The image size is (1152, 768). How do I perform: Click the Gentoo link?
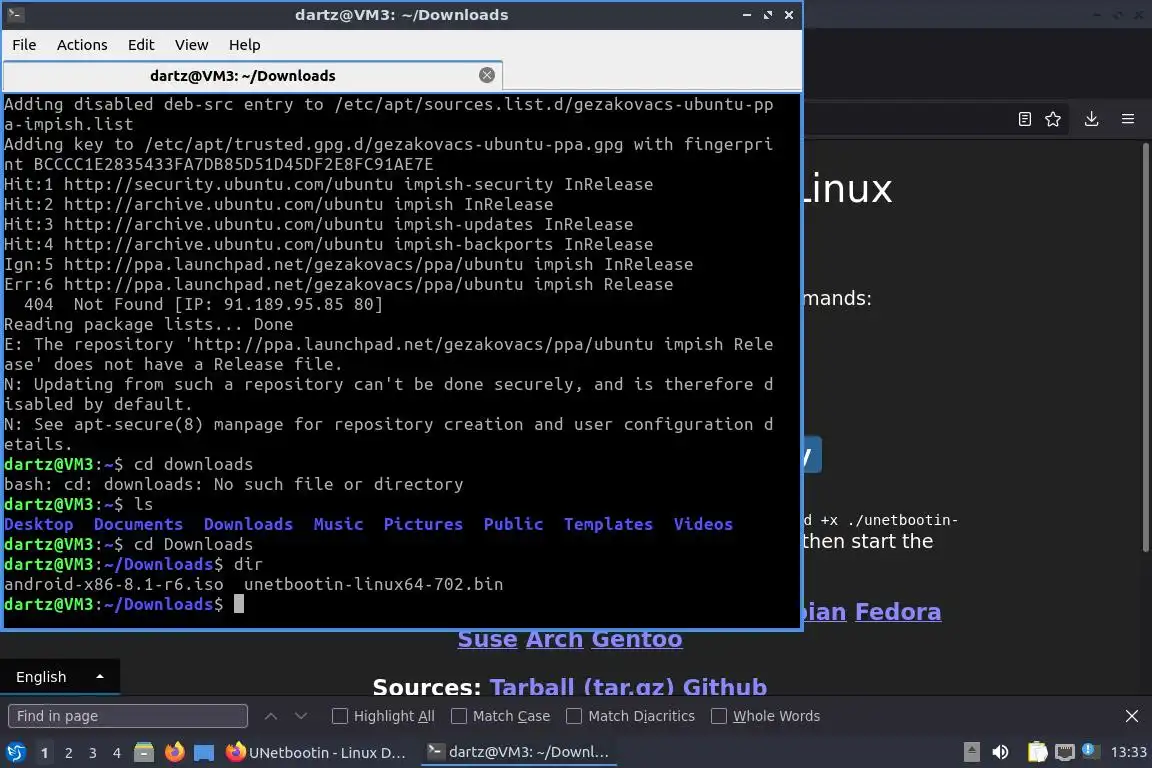point(637,639)
